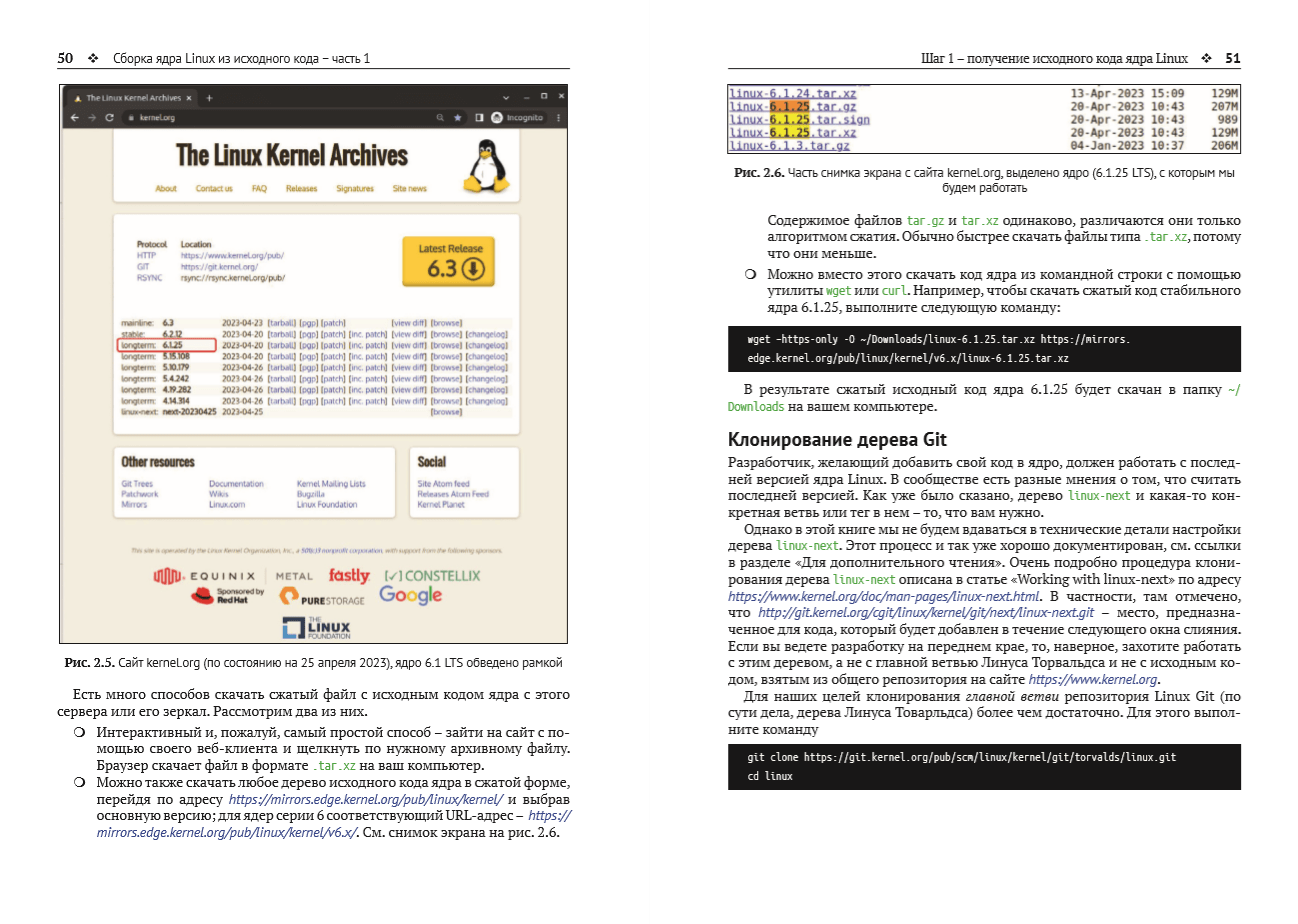Click the zoom magnifier in address bar
The image size is (1298, 924).
click(440, 118)
